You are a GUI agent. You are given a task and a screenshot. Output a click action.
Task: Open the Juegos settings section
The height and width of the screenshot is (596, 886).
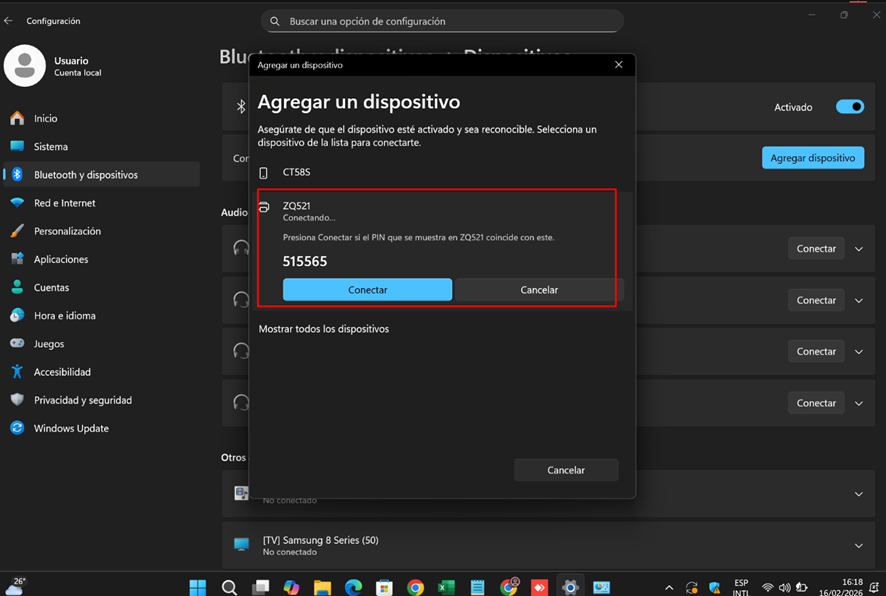pos(49,344)
